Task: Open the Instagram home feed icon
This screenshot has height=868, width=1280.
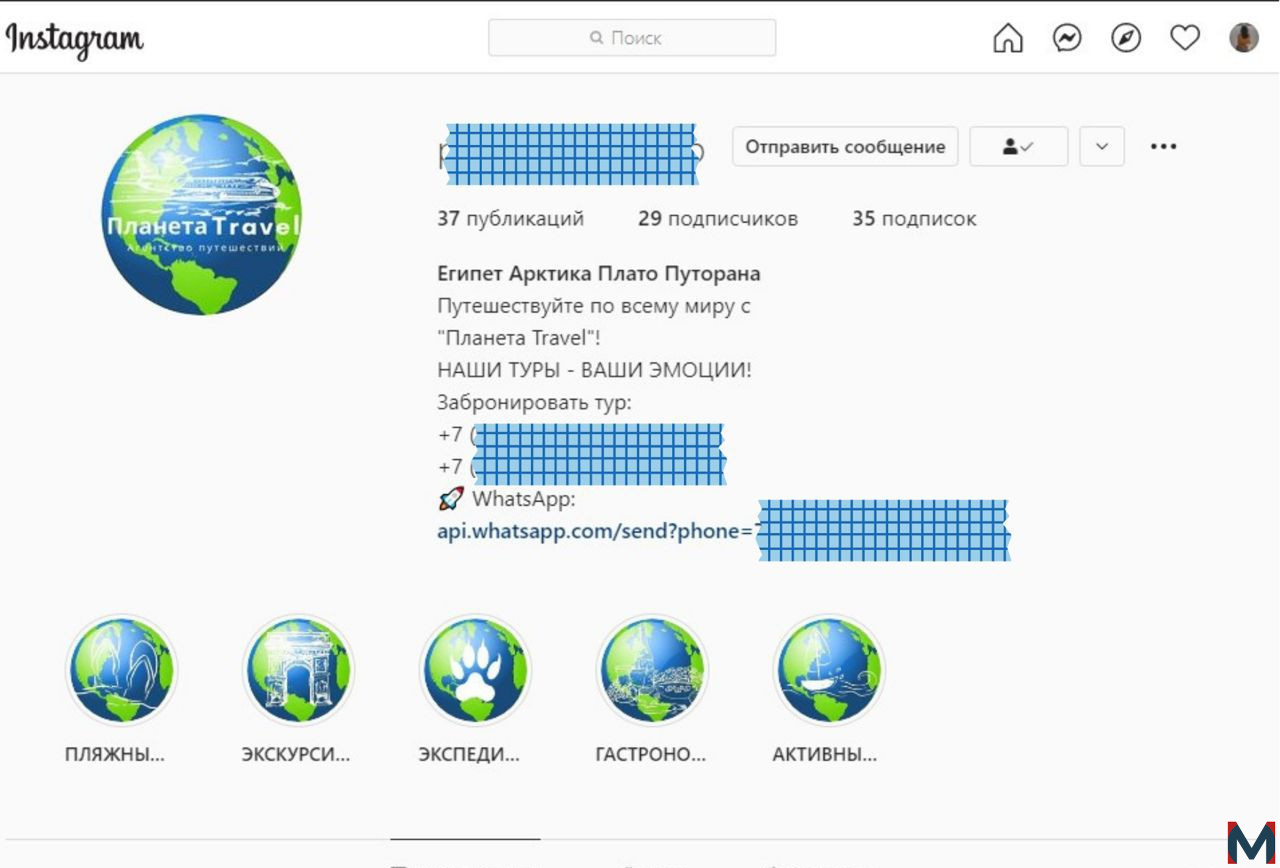Action: click(x=1008, y=38)
